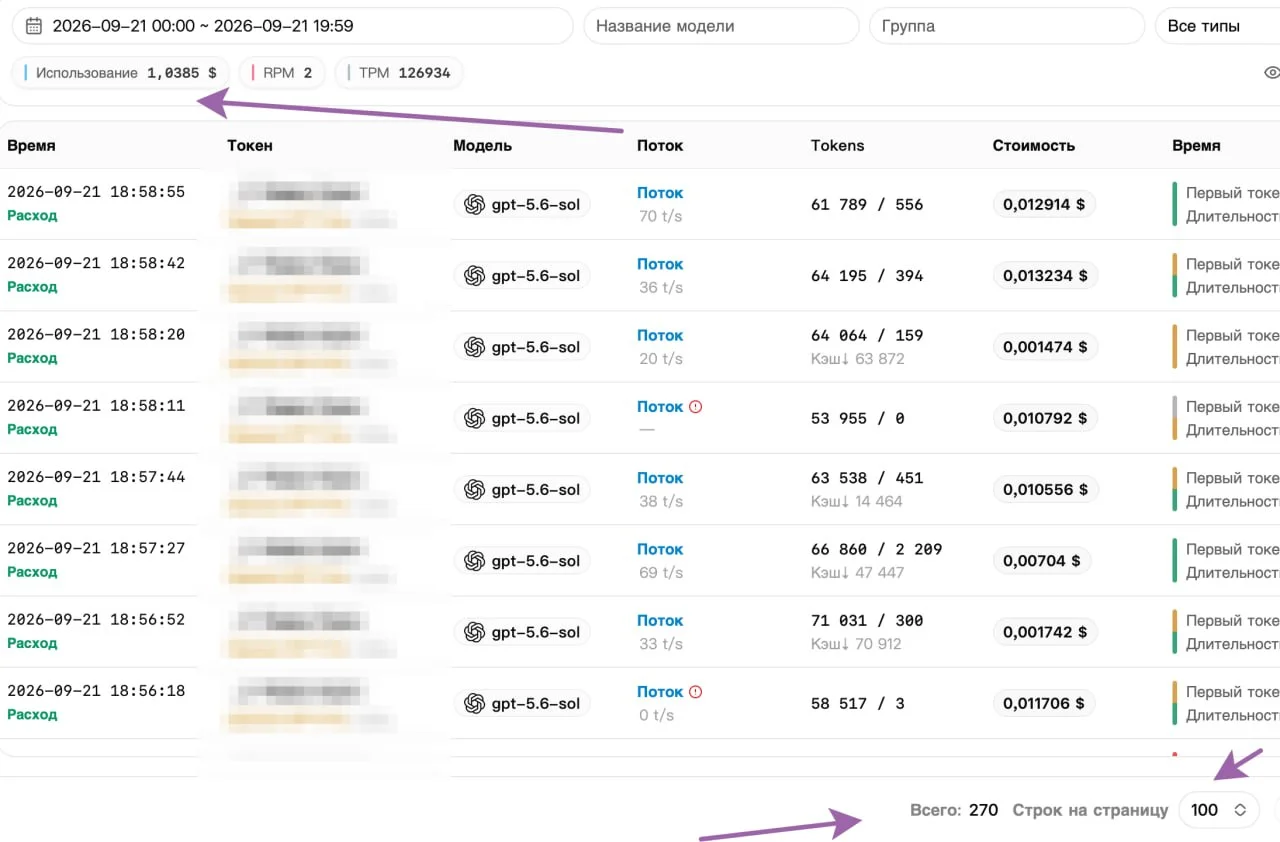The width and height of the screenshot is (1280, 842).
Task: Open the date range picker field
Action: 293,26
